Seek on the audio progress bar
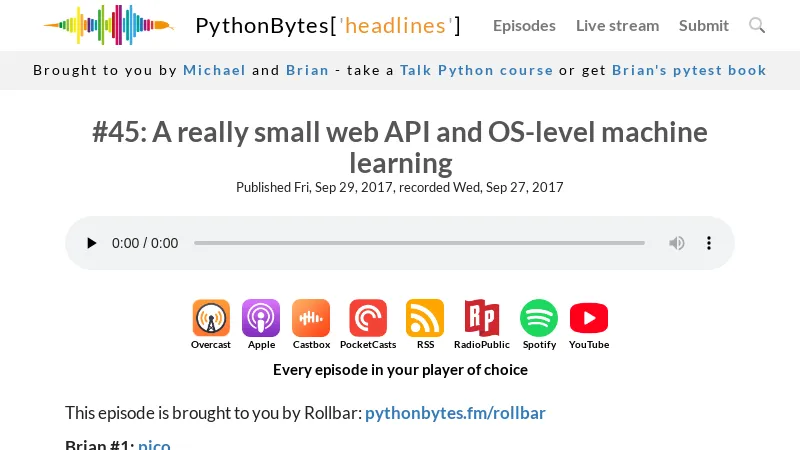Screen dimensions: 800x450 click(419, 243)
